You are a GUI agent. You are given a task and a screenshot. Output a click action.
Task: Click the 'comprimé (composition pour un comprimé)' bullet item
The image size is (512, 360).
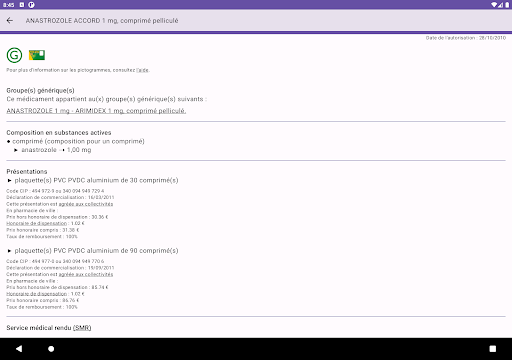click(x=78, y=141)
